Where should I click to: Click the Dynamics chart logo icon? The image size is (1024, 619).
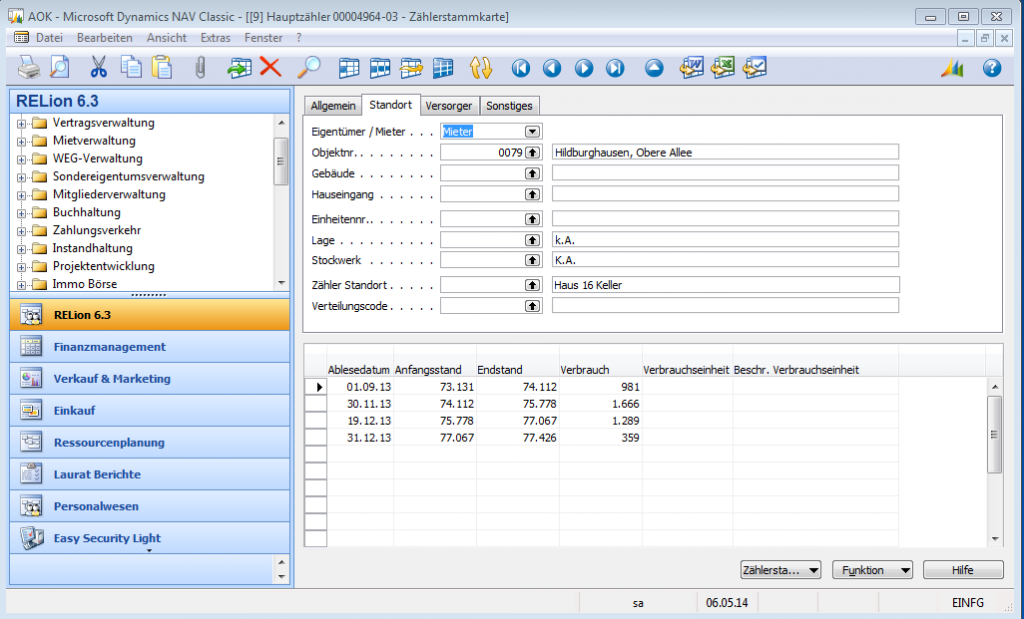pyautogui.click(x=952, y=68)
